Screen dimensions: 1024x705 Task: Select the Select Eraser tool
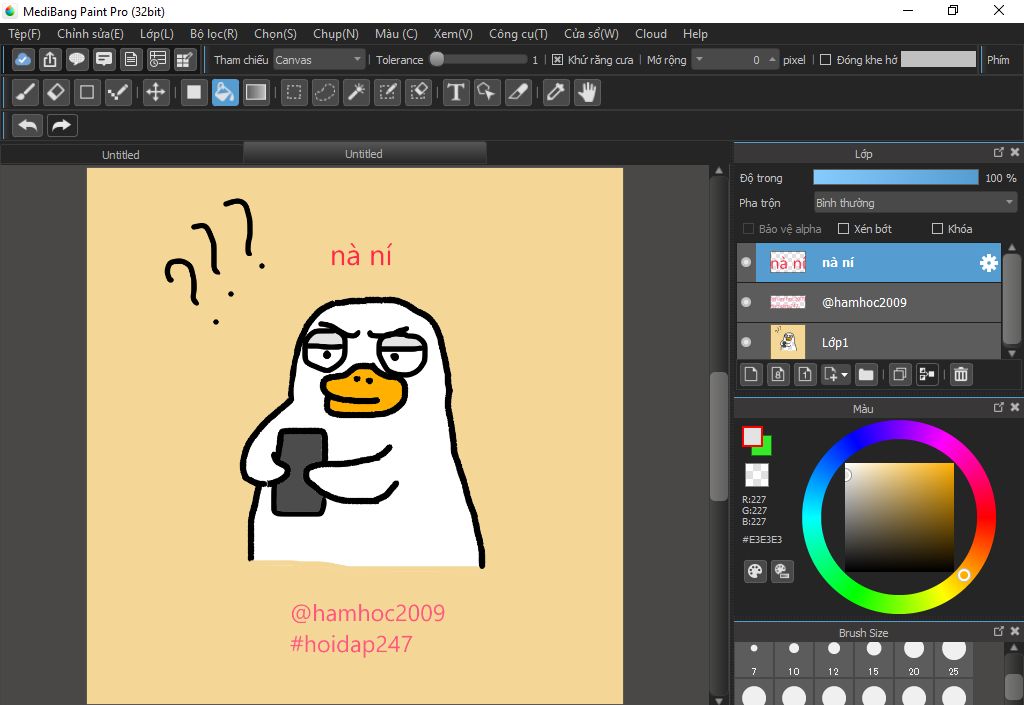tap(419, 92)
